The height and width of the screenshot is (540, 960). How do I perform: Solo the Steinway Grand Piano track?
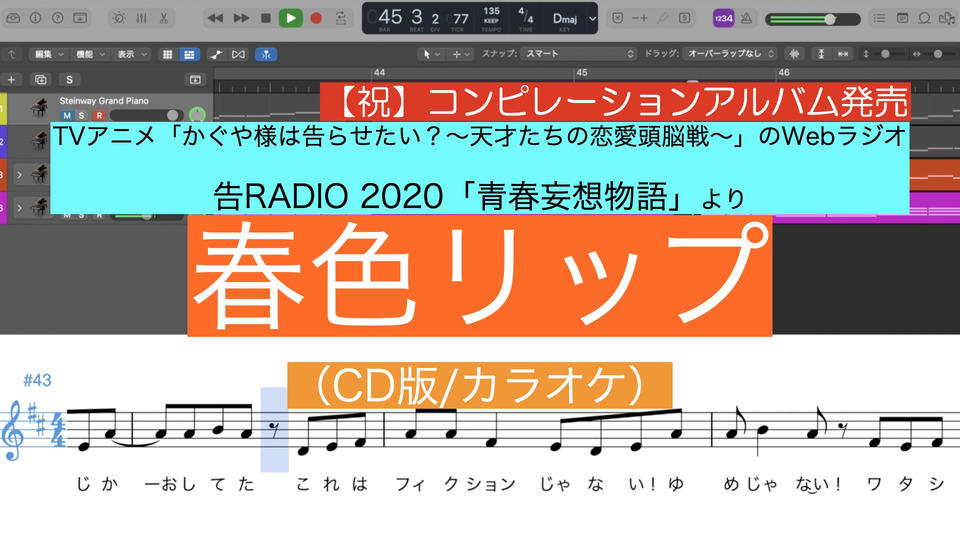click(82, 115)
